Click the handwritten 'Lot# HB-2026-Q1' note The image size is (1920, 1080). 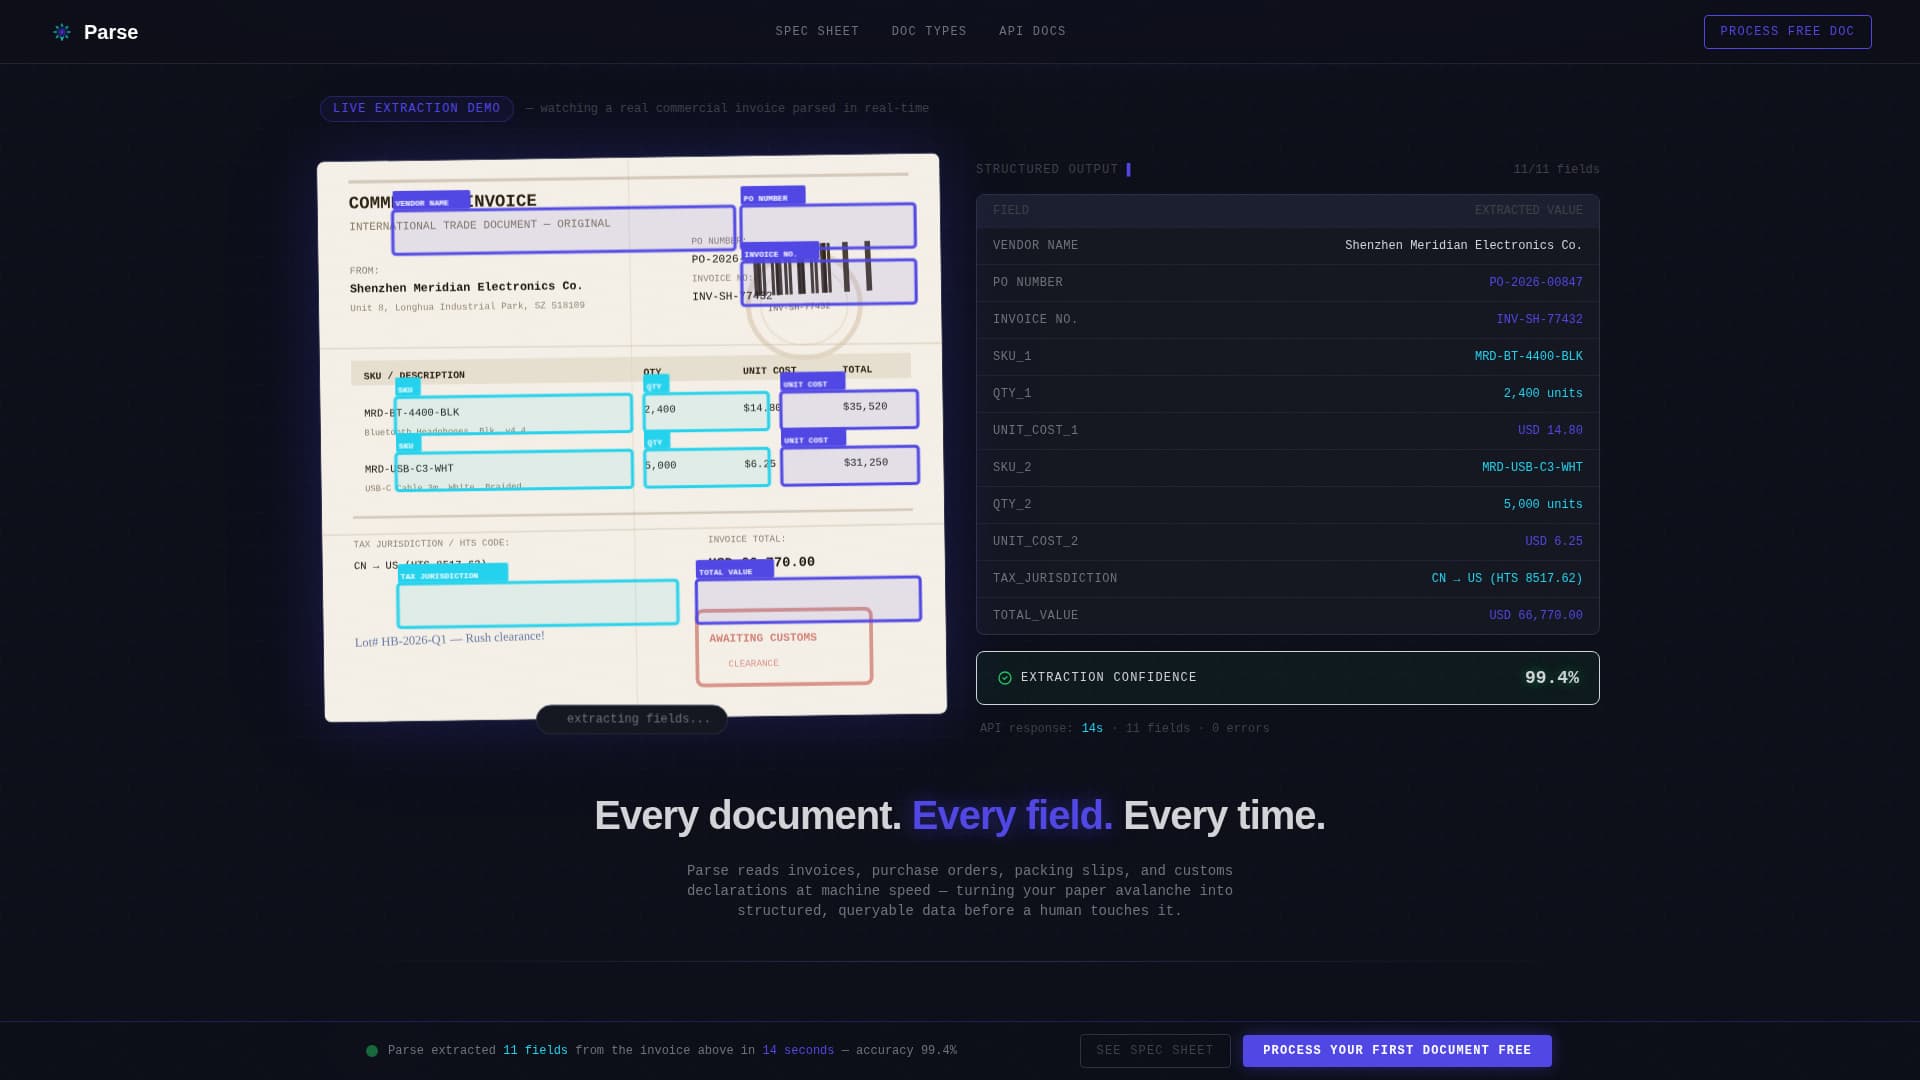(x=449, y=639)
